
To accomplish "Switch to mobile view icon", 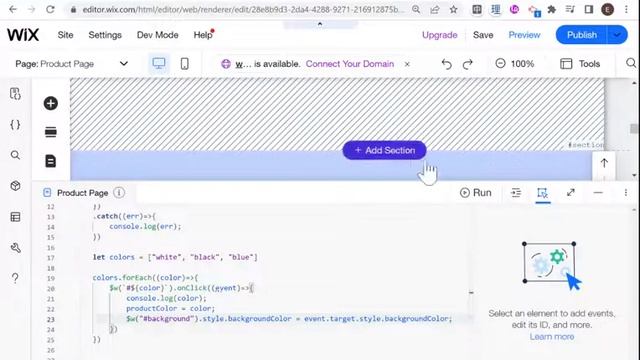I will tap(184, 64).
